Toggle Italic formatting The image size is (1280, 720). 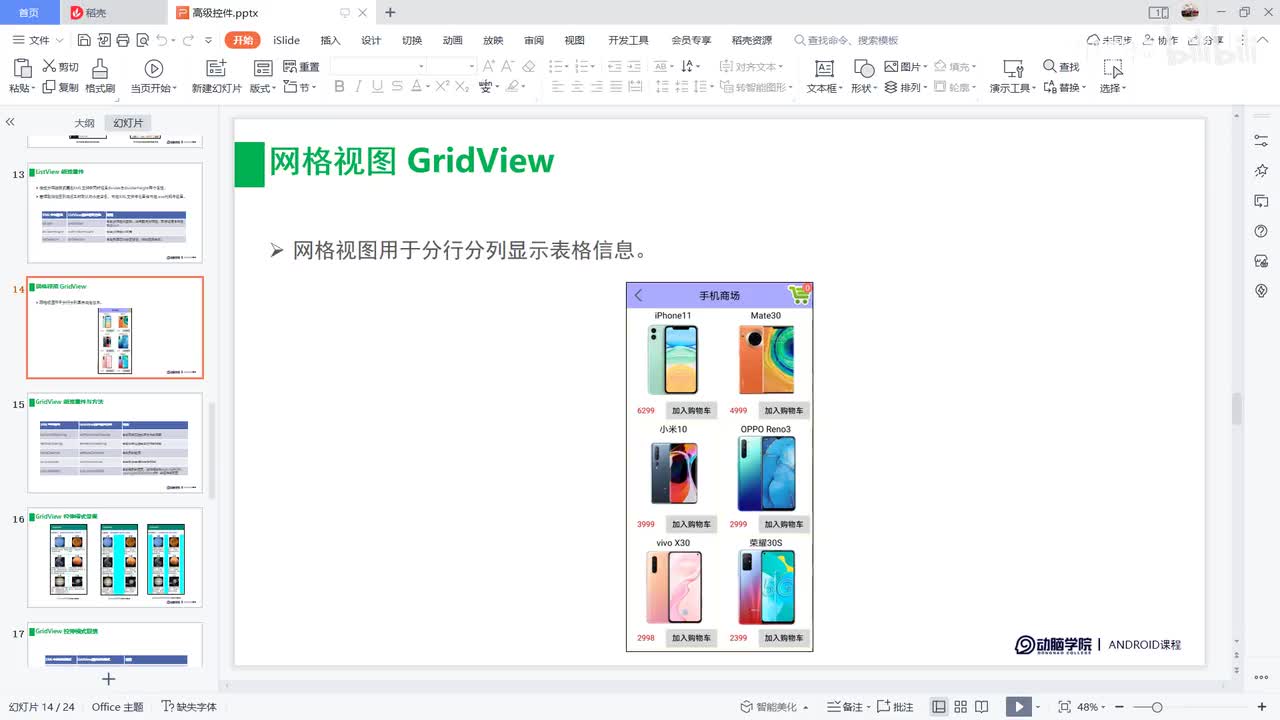(x=358, y=87)
